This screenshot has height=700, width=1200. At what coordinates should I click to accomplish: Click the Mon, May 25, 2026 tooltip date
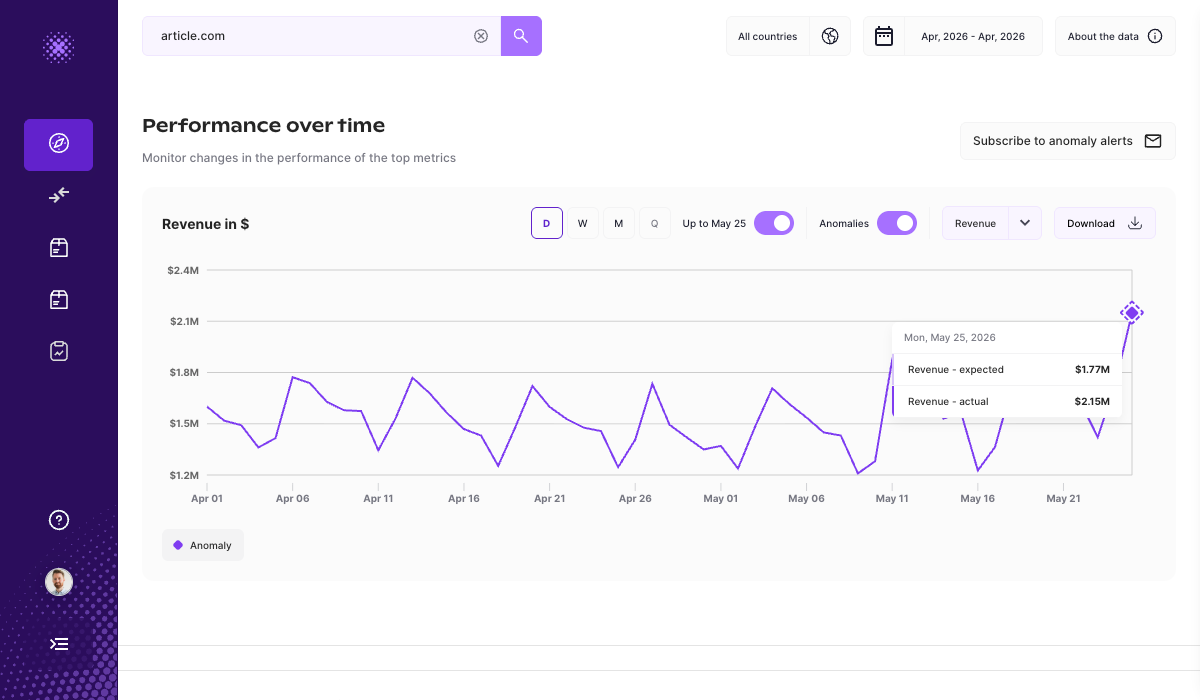pyautogui.click(x=950, y=338)
